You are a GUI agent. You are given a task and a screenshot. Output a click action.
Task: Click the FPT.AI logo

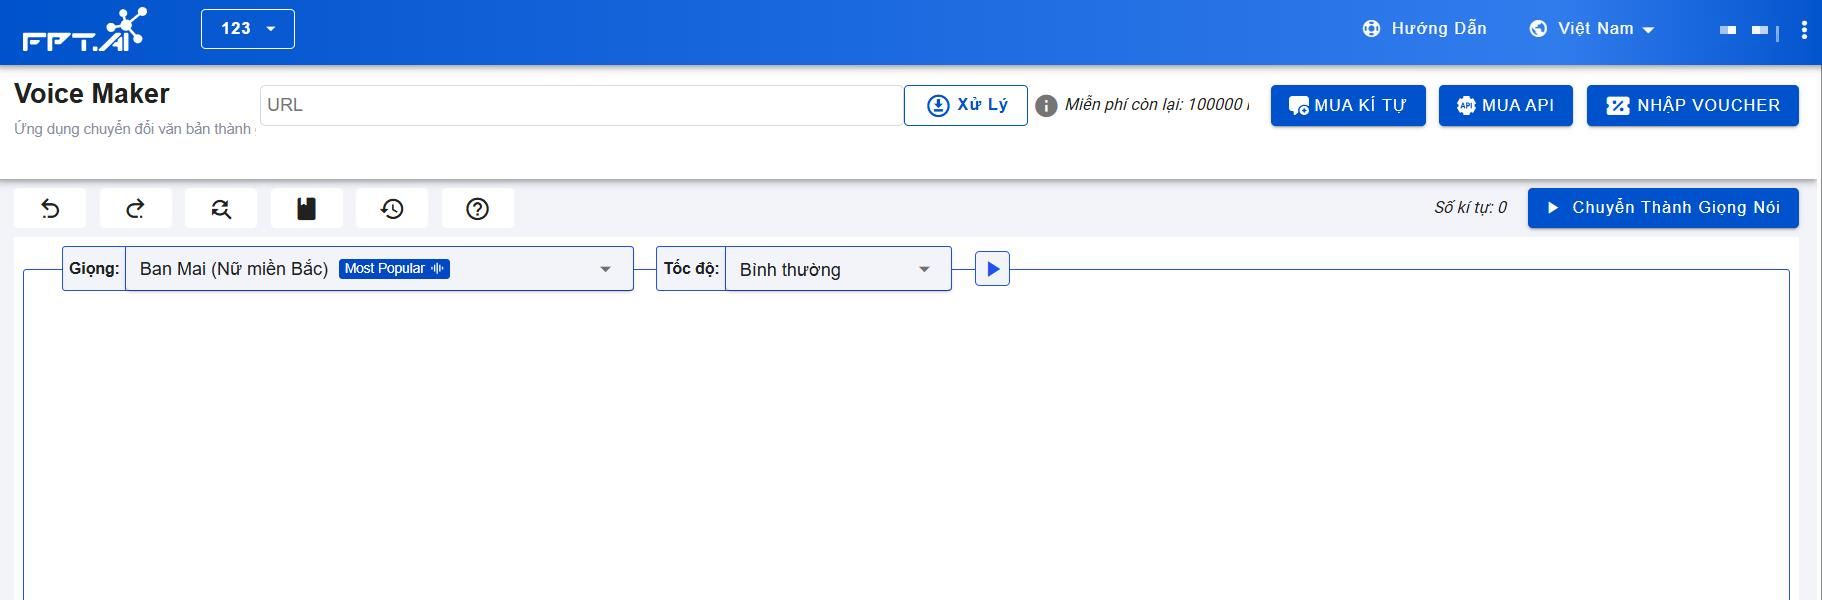pos(84,29)
